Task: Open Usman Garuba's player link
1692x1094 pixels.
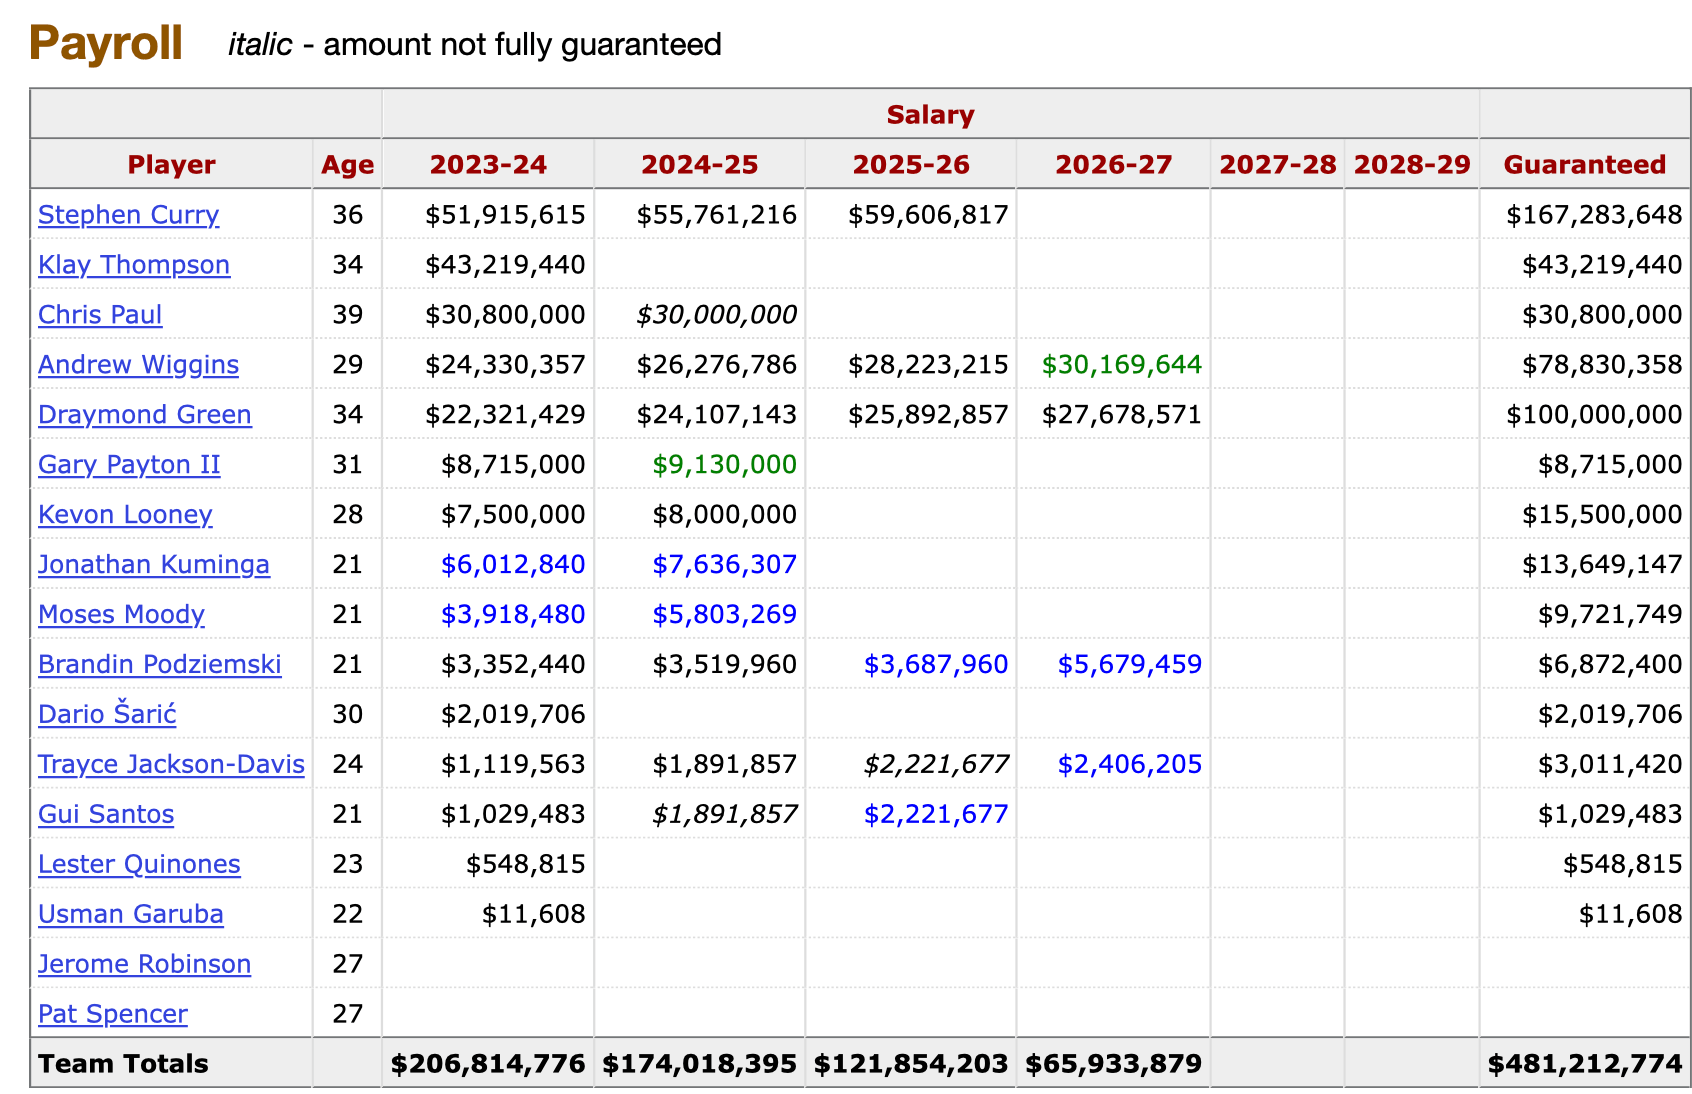Action: click(131, 915)
